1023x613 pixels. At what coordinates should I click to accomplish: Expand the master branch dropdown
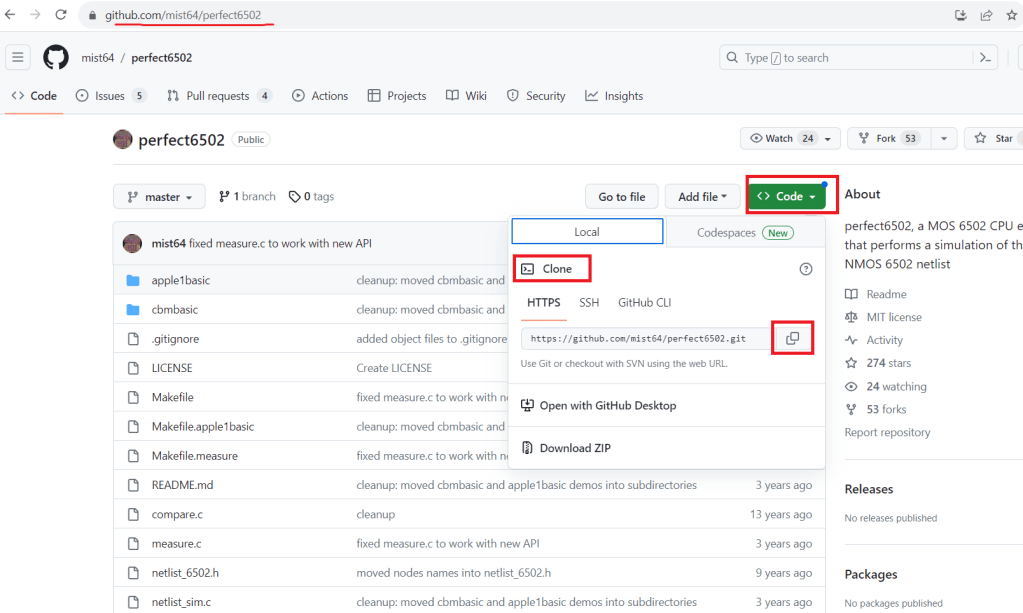[x=160, y=197]
